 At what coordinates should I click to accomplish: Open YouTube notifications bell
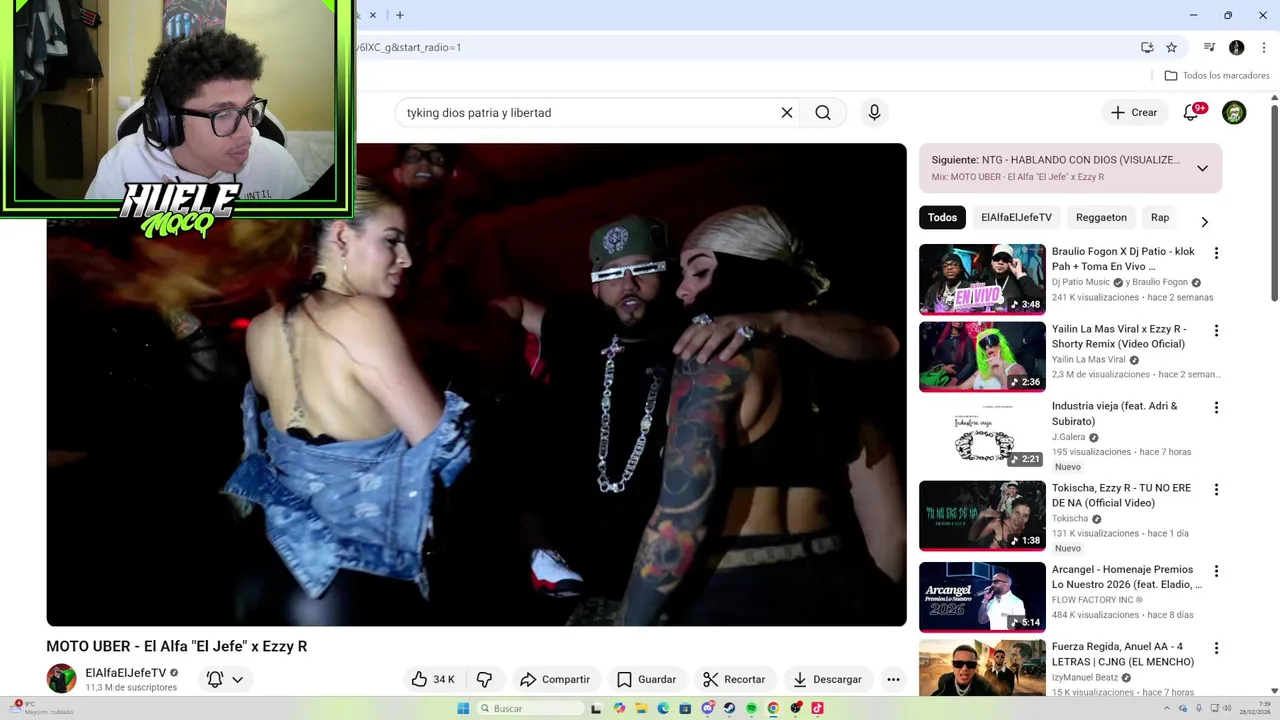[x=1191, y=113]
